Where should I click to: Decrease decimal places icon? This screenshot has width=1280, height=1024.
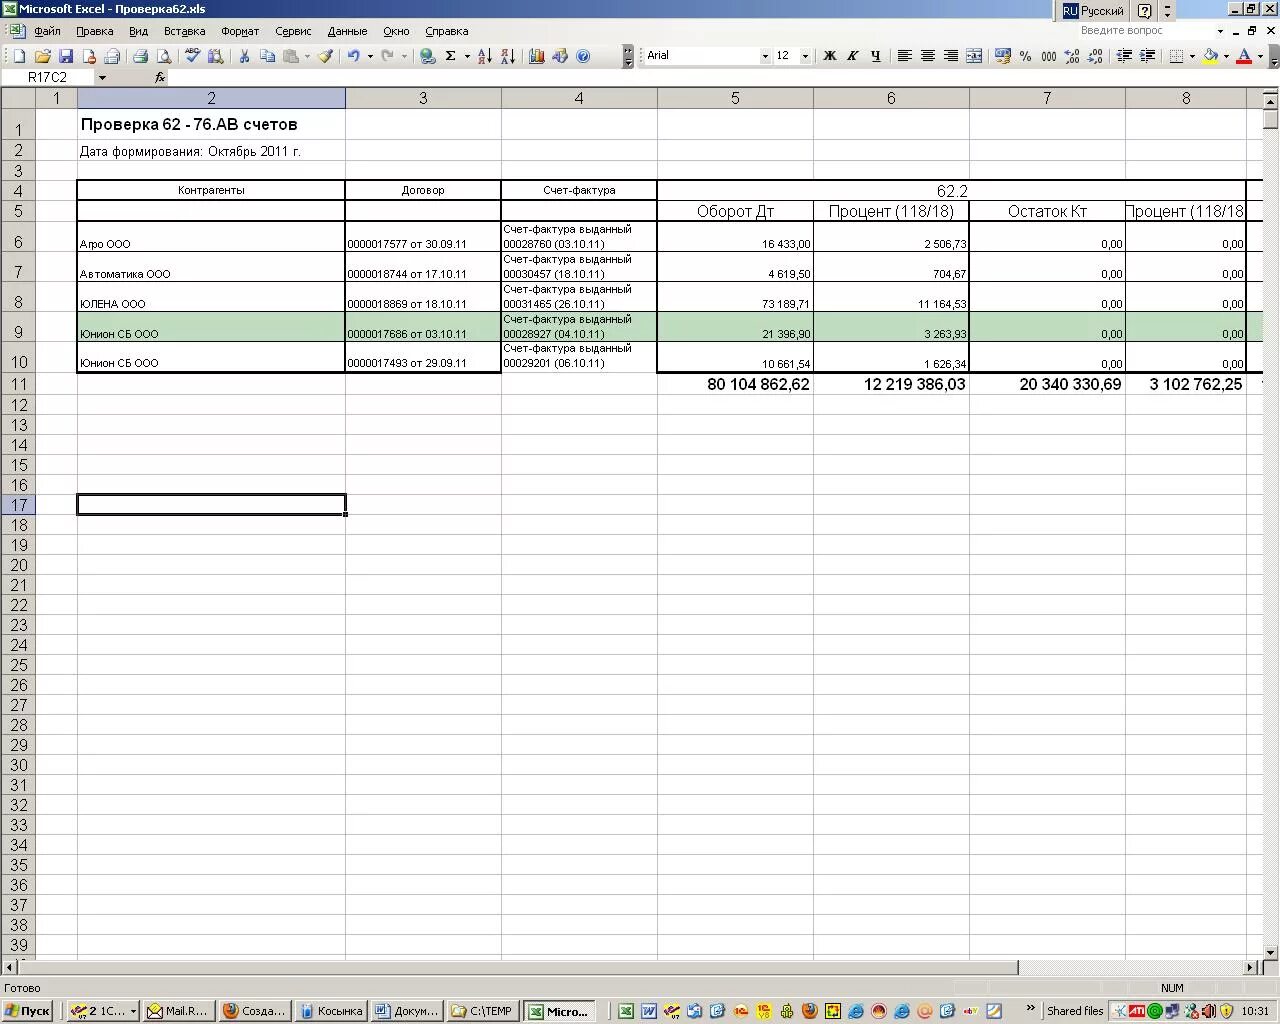[x=1095, y=56]
